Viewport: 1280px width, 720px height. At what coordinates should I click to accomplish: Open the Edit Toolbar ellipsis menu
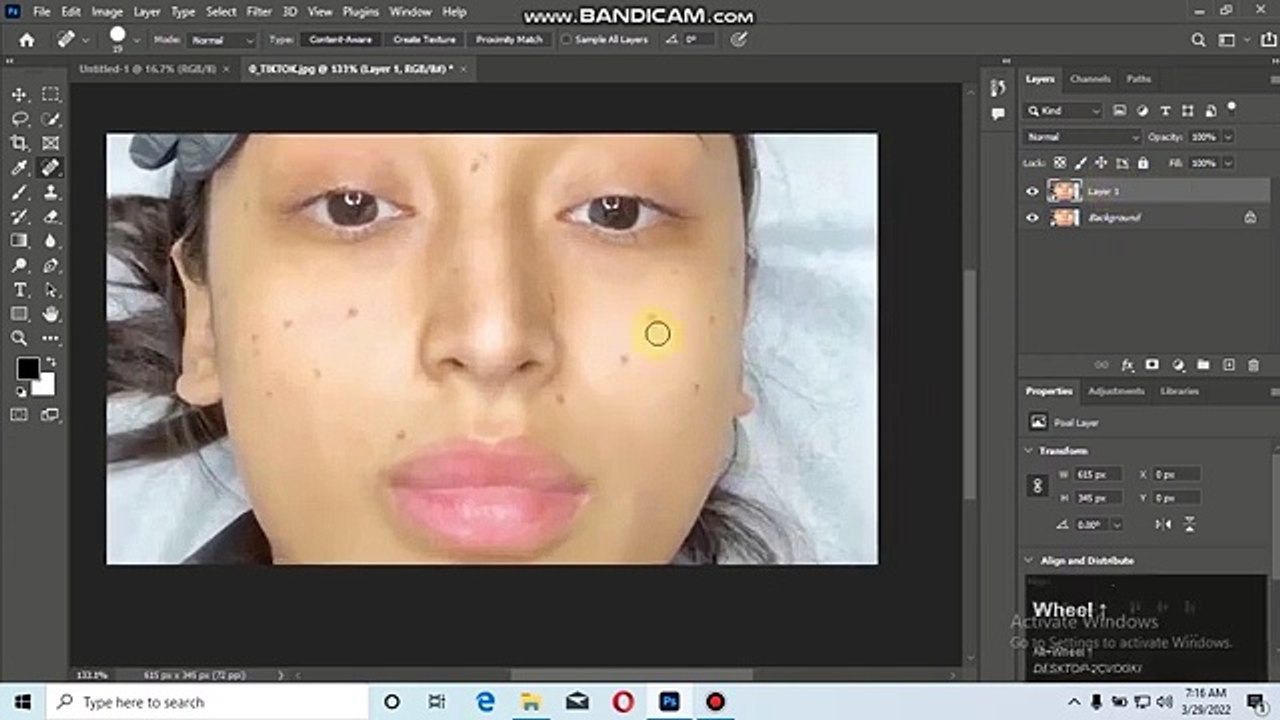pos(51,339)
